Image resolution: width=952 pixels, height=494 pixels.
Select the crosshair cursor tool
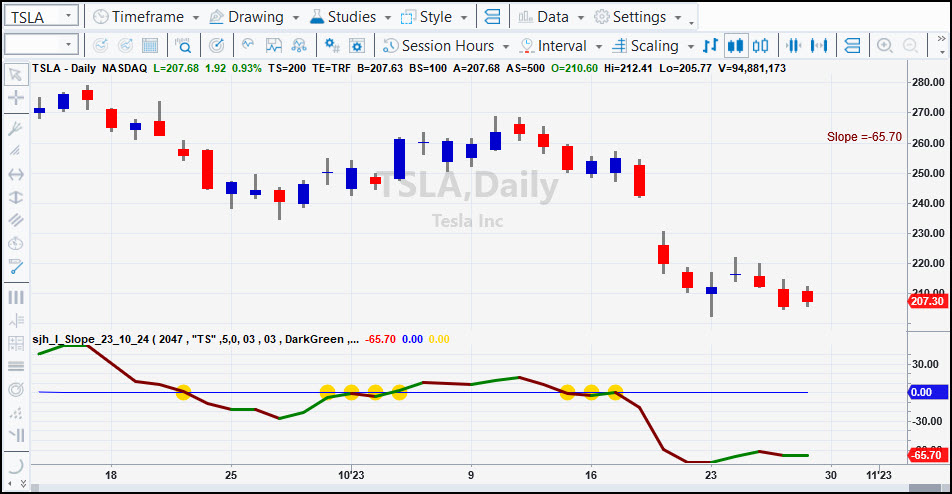pos(16,98)
